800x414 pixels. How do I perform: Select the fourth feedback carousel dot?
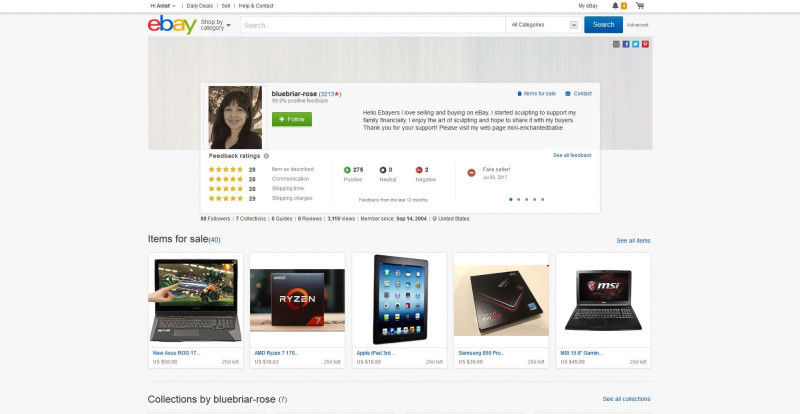click(x=535, y=200)
